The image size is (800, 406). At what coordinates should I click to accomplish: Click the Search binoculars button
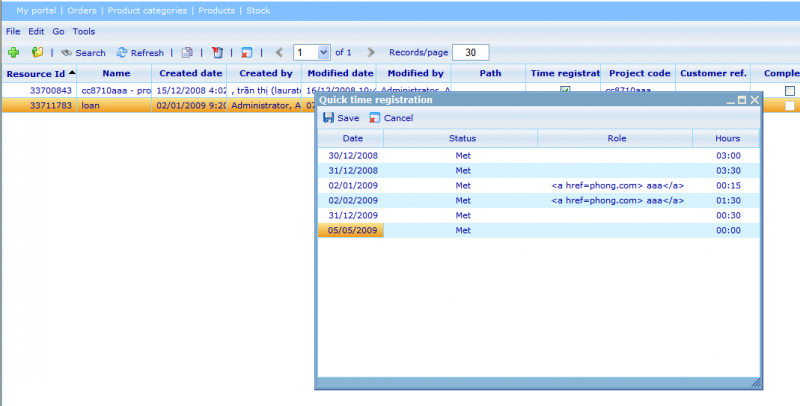click(82, 52)
